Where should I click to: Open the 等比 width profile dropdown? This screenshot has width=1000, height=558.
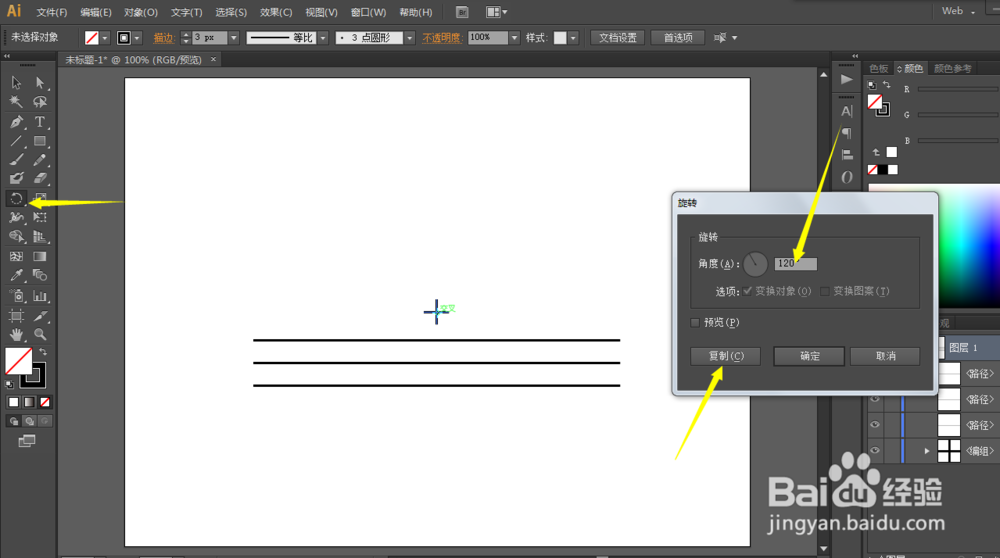pyautogui.click(x=323, y=38)
